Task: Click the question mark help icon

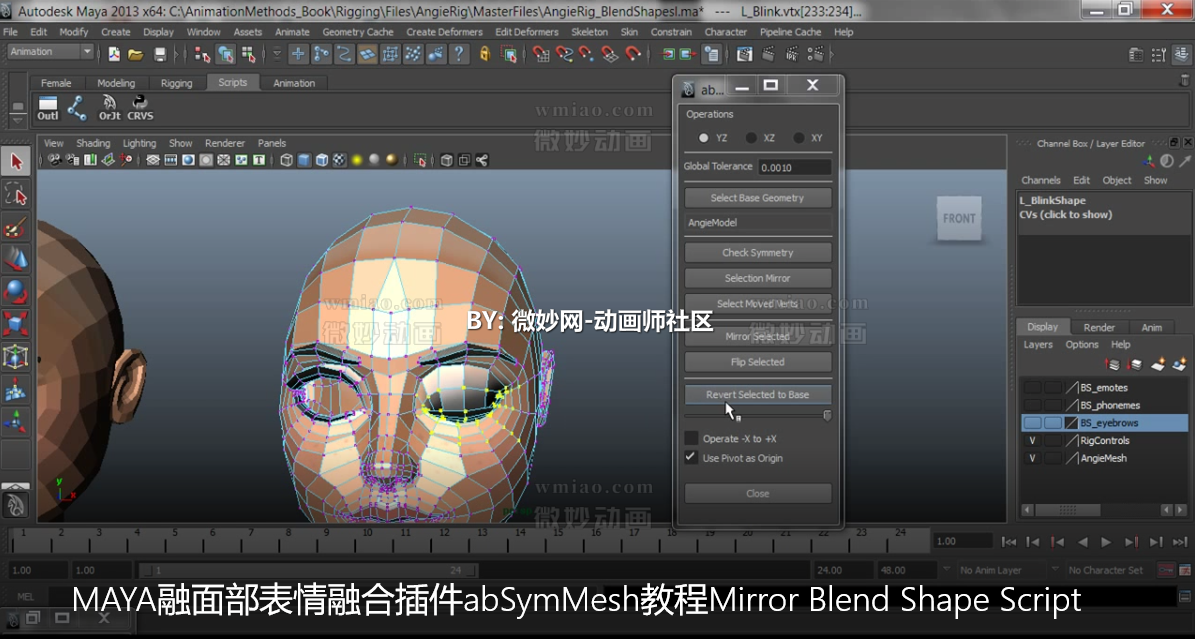Action: tap(459, 54)
